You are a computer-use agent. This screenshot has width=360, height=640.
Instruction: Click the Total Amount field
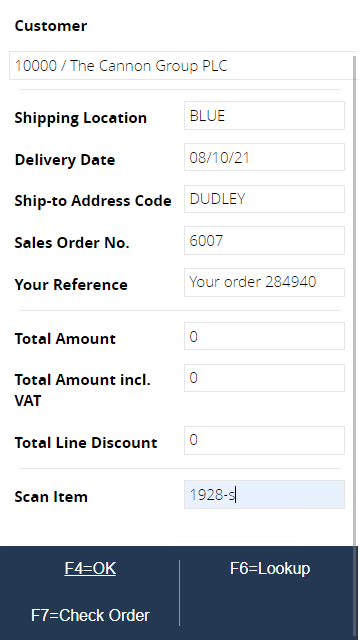tap(264, 336)
